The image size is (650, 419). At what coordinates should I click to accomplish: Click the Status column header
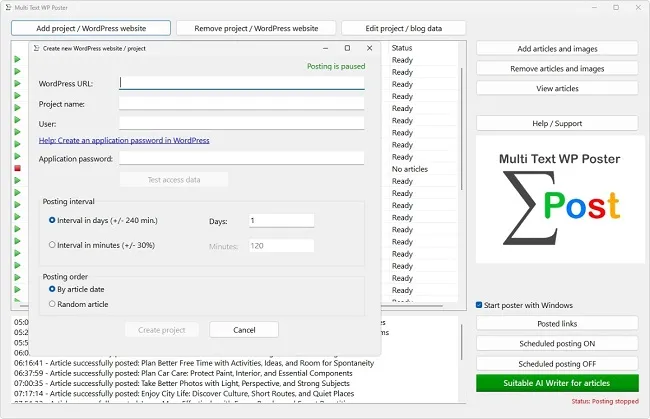coord(402,48)
